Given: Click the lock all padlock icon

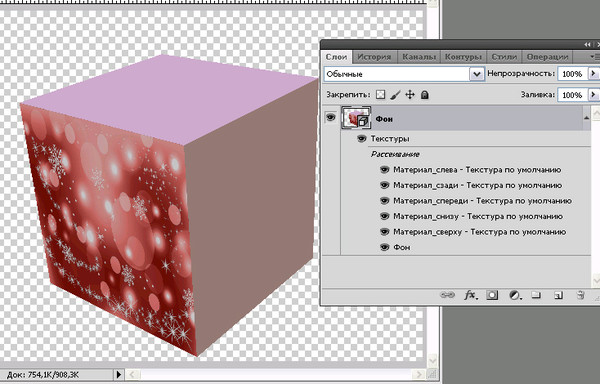Looking at the screenshot, I should point(424,94).
